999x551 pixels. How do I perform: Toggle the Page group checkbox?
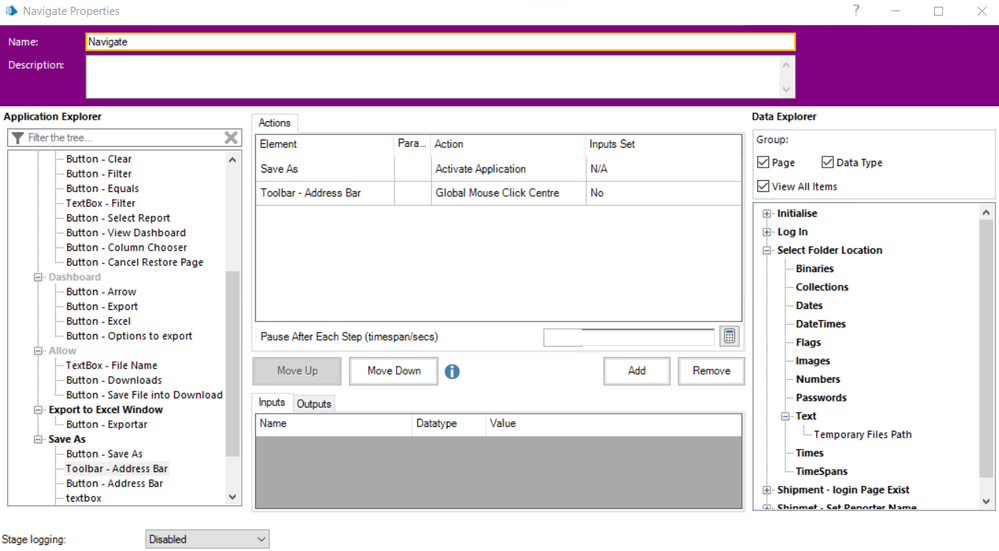(x=764, y=162)
